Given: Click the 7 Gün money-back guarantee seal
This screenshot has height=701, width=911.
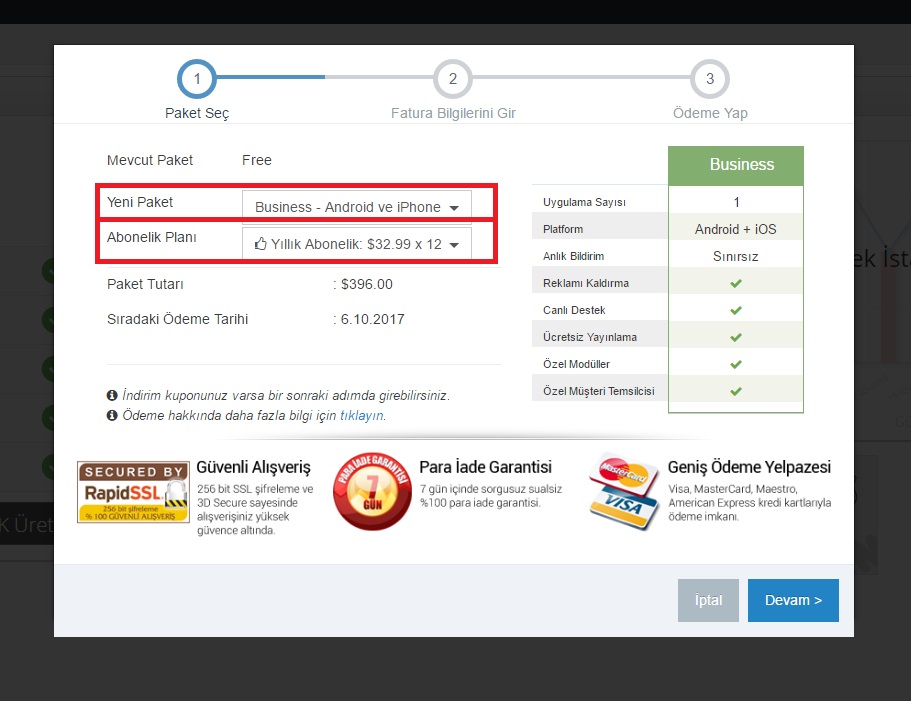Looking at the screenshot, I should tap(372, 491).
